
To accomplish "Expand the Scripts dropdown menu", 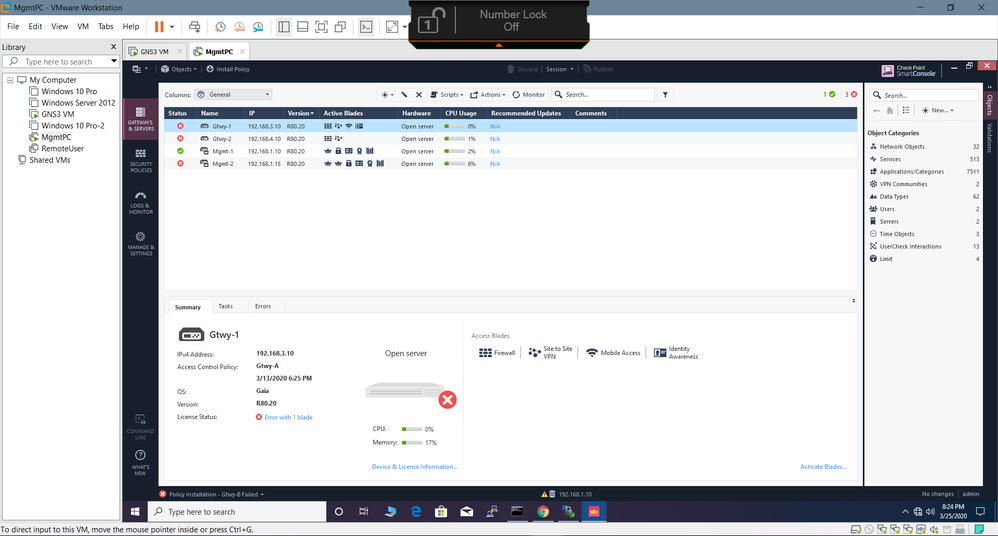I will pyautogui.click(x=446, y=95).
